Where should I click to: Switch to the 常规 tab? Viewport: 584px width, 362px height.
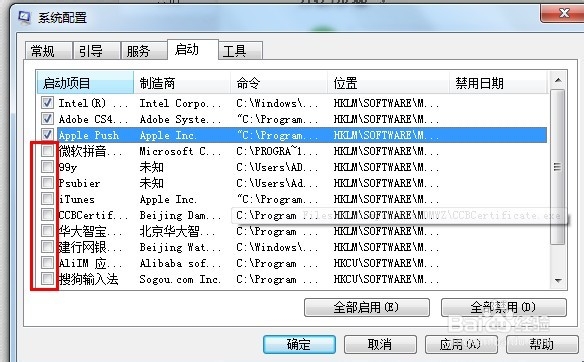pos(48,51)
